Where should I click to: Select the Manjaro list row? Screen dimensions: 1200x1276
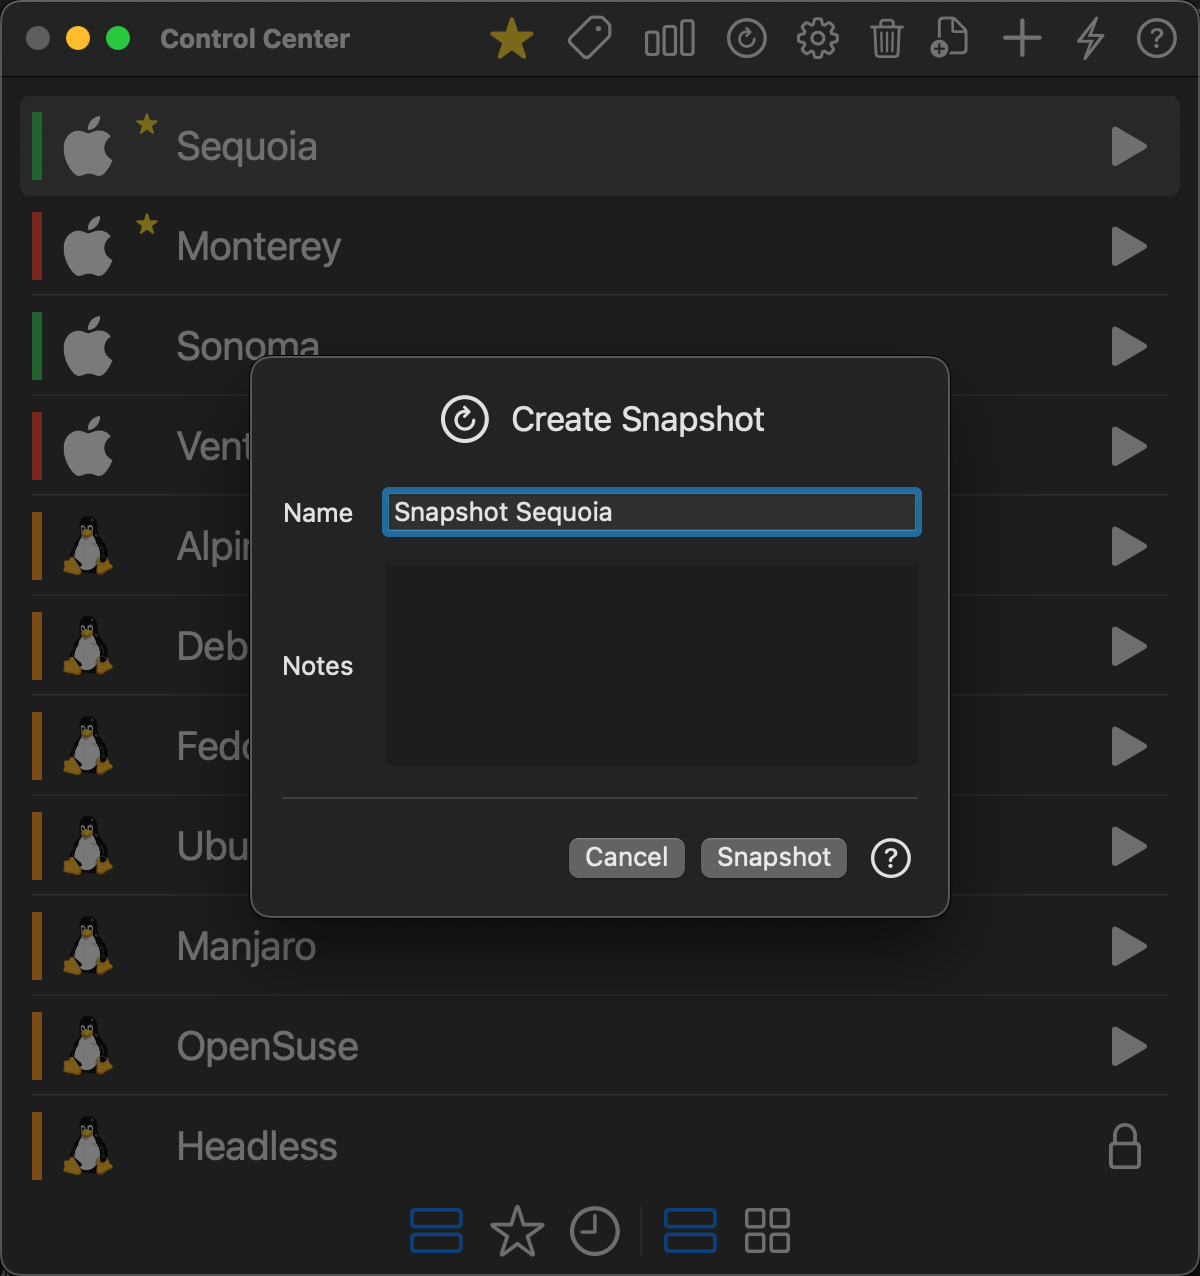pos(600,946)
